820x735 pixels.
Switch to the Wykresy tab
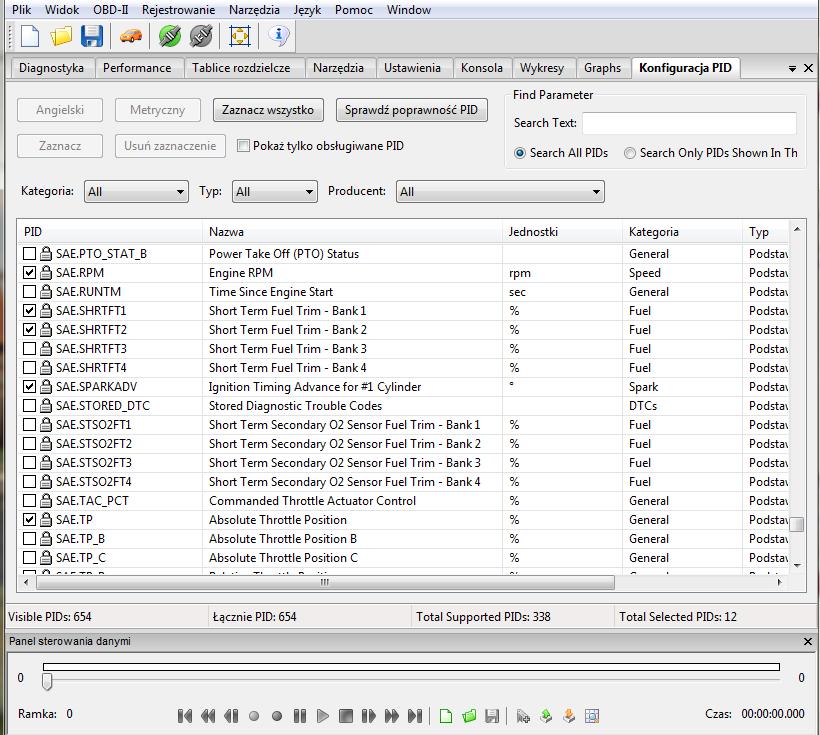(542, 68)
